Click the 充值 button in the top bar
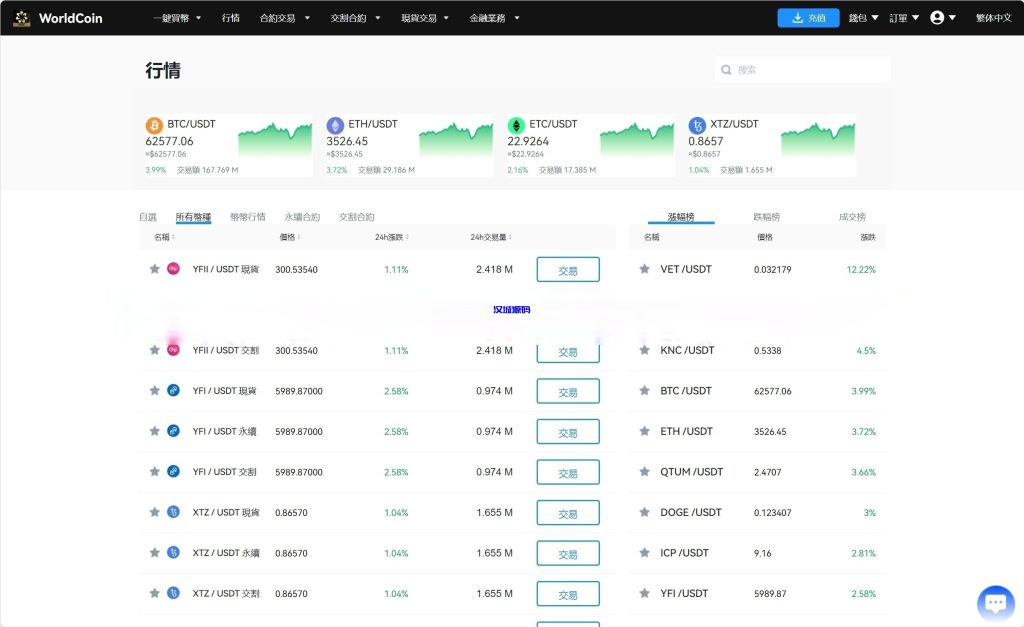 808,17
